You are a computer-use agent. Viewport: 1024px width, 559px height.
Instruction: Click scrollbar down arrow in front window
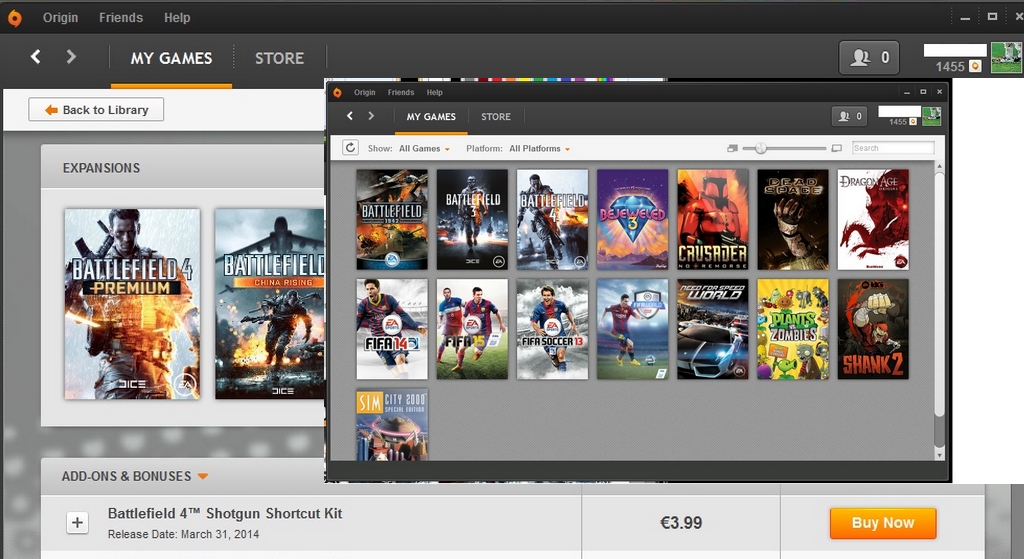[940, 455]
